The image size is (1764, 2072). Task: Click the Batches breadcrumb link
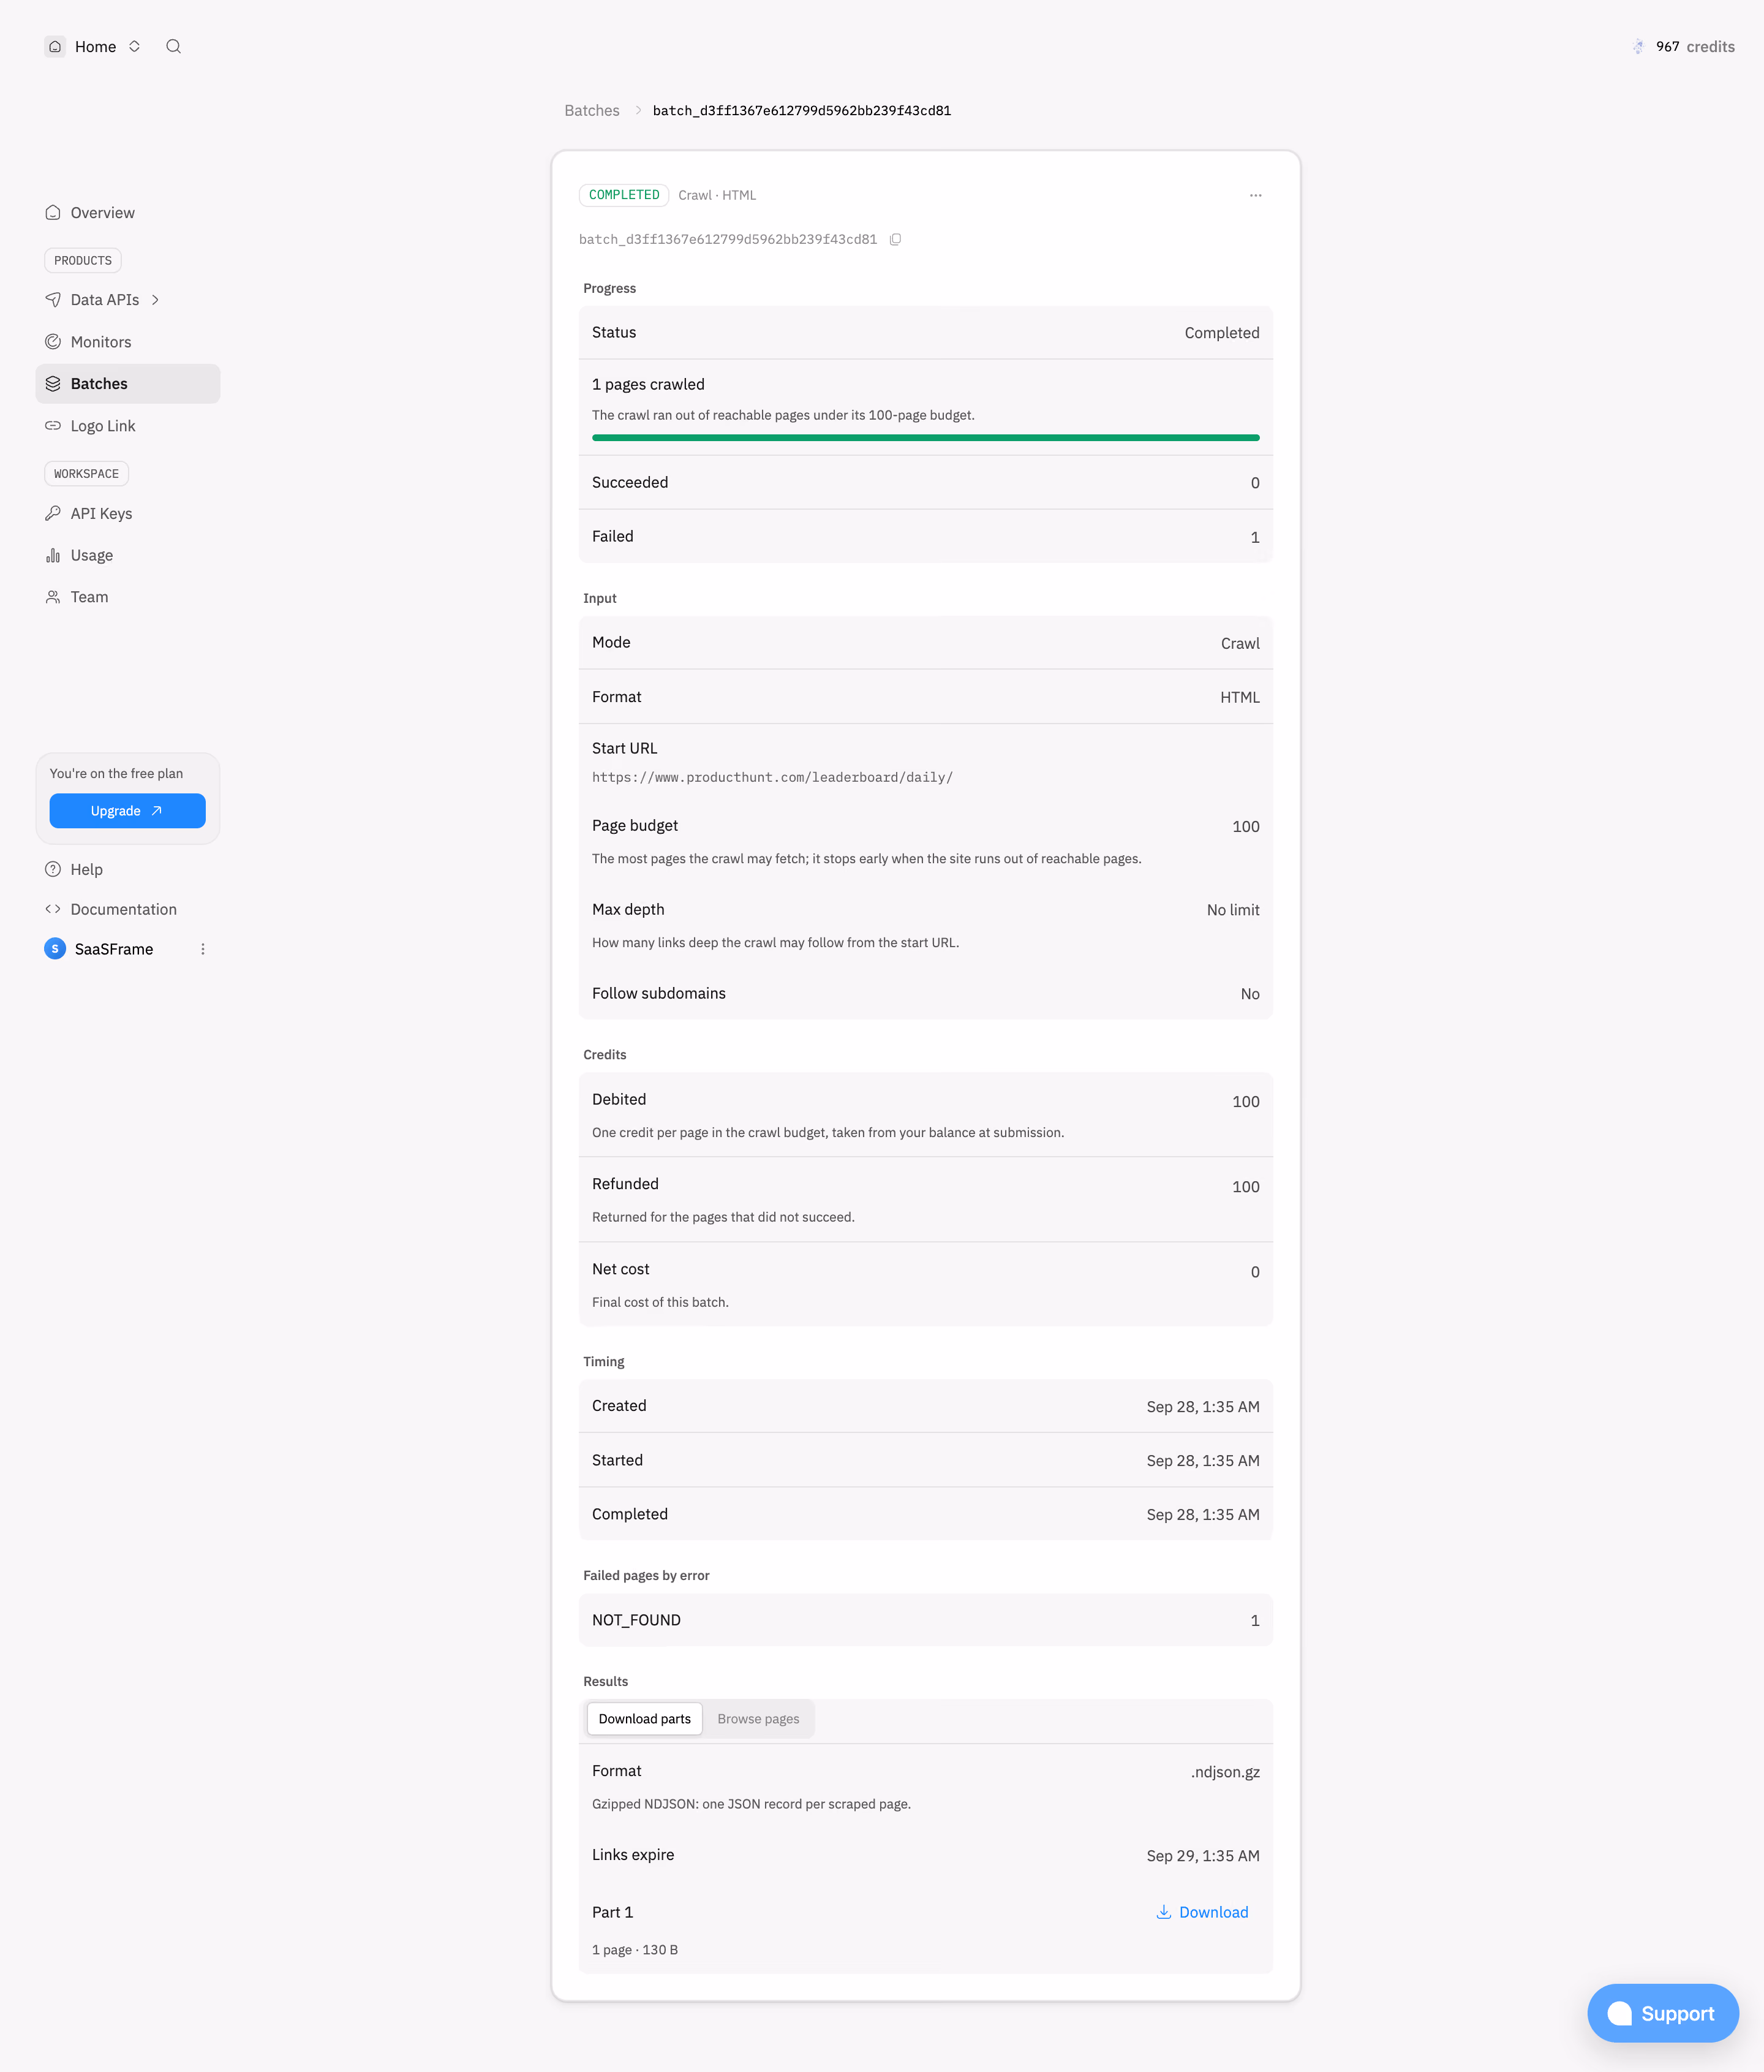pyautogui.click(x=592, y=111)
